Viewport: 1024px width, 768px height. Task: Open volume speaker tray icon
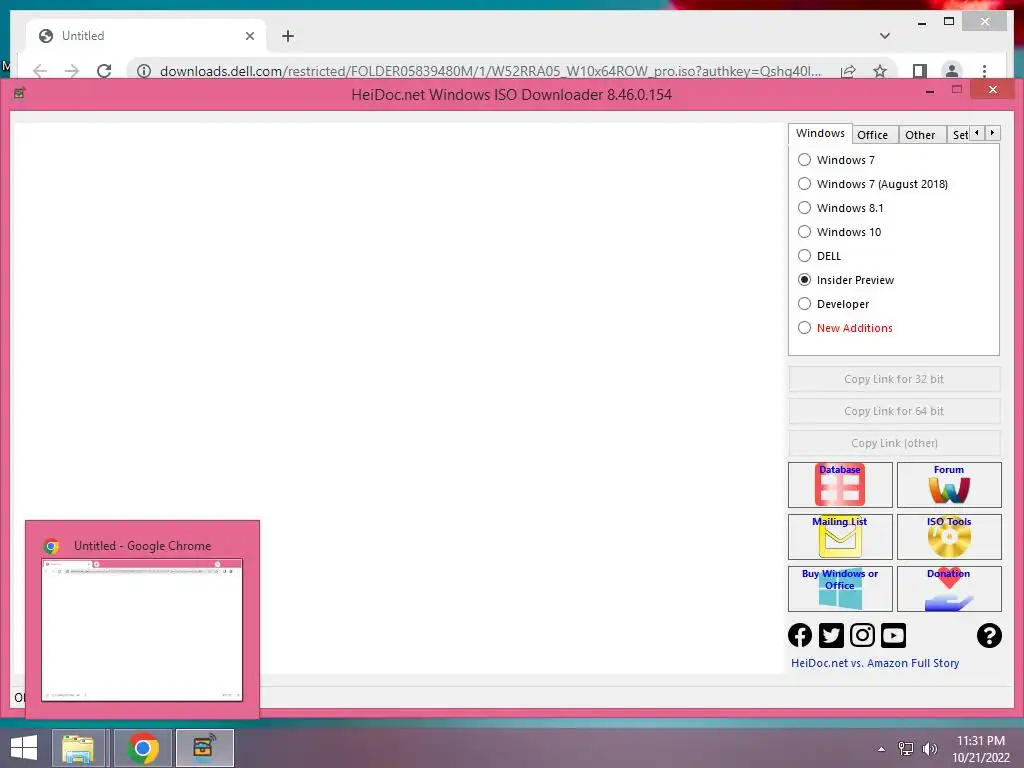[929, 749]
